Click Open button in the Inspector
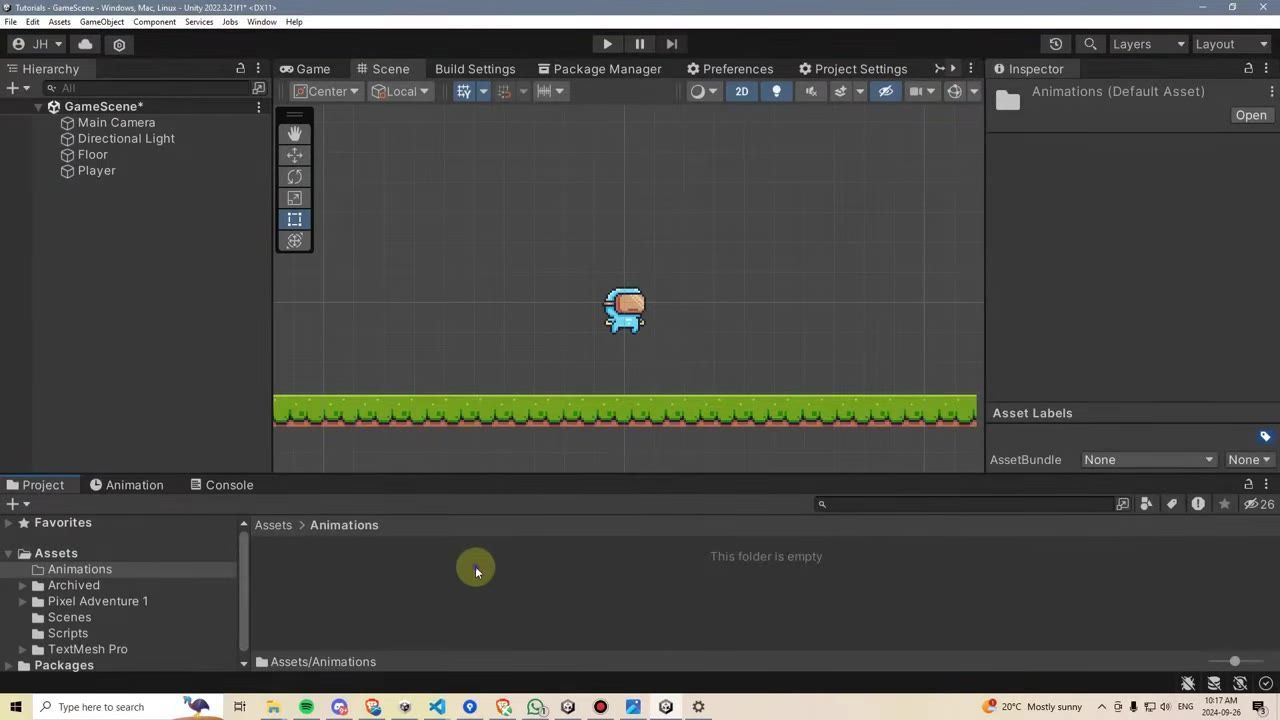Viewport: 1280px width, 720px height. coord(1251,115)
